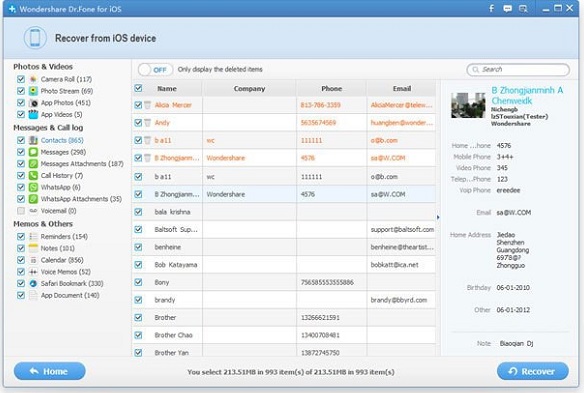Open the feedback chat bubble icon
Screen dimensions: 584x393
[507, 9]
